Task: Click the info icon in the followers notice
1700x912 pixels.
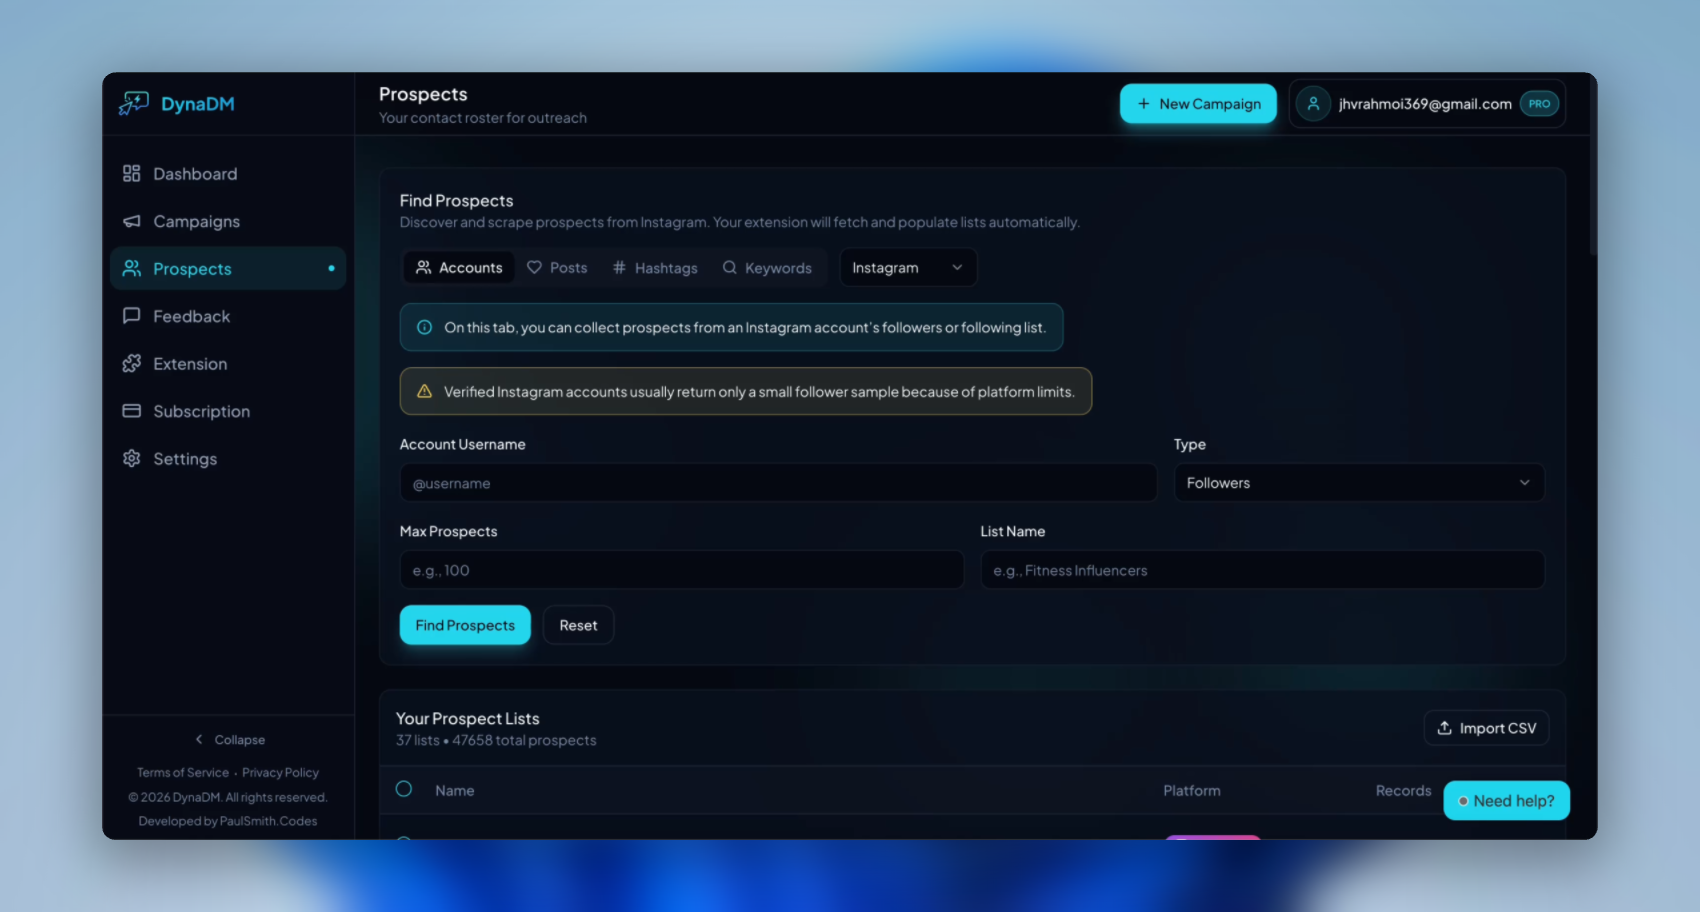Action: point(423,327)
